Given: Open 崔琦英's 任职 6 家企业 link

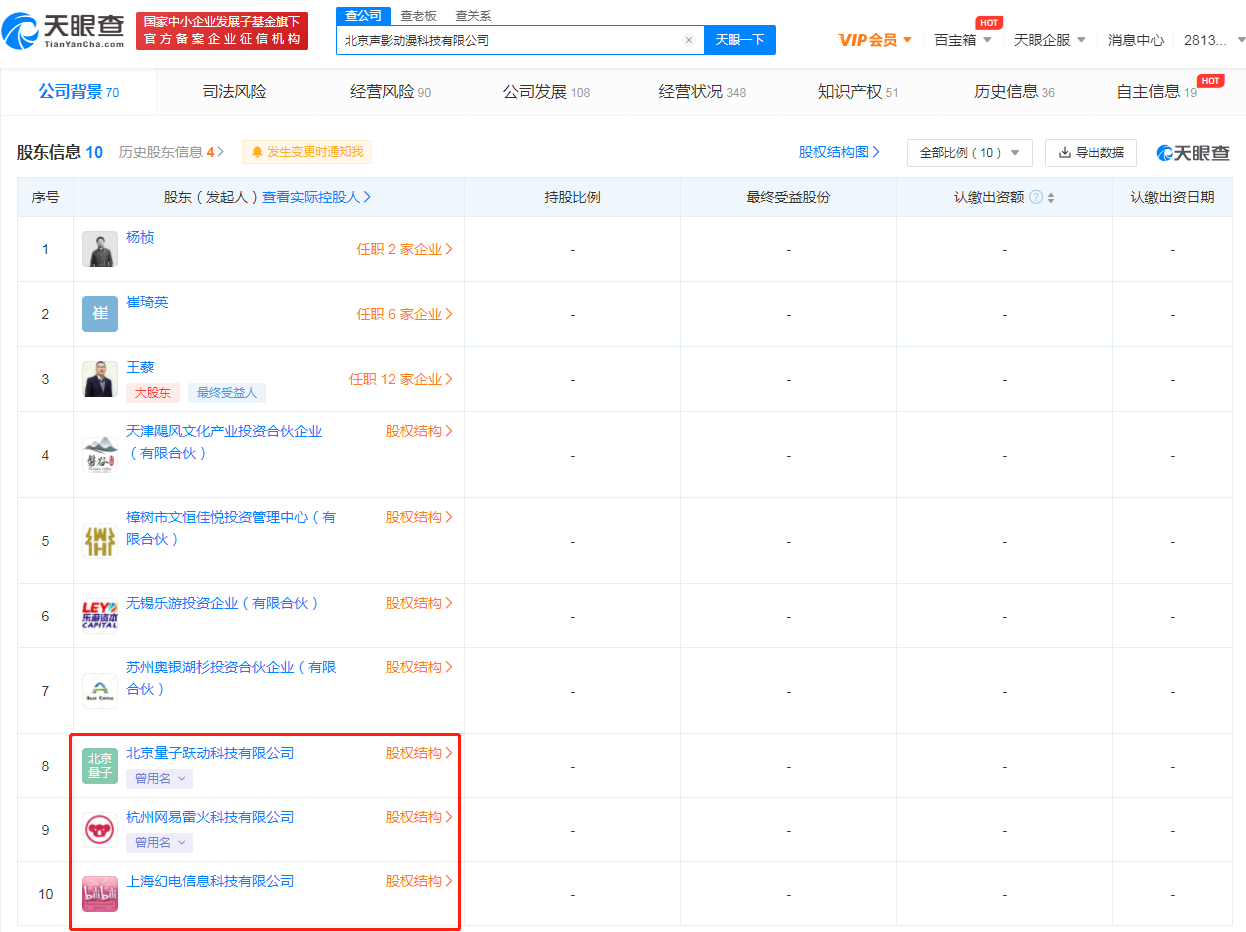Looking at the screenshot, I should (405, 314).
